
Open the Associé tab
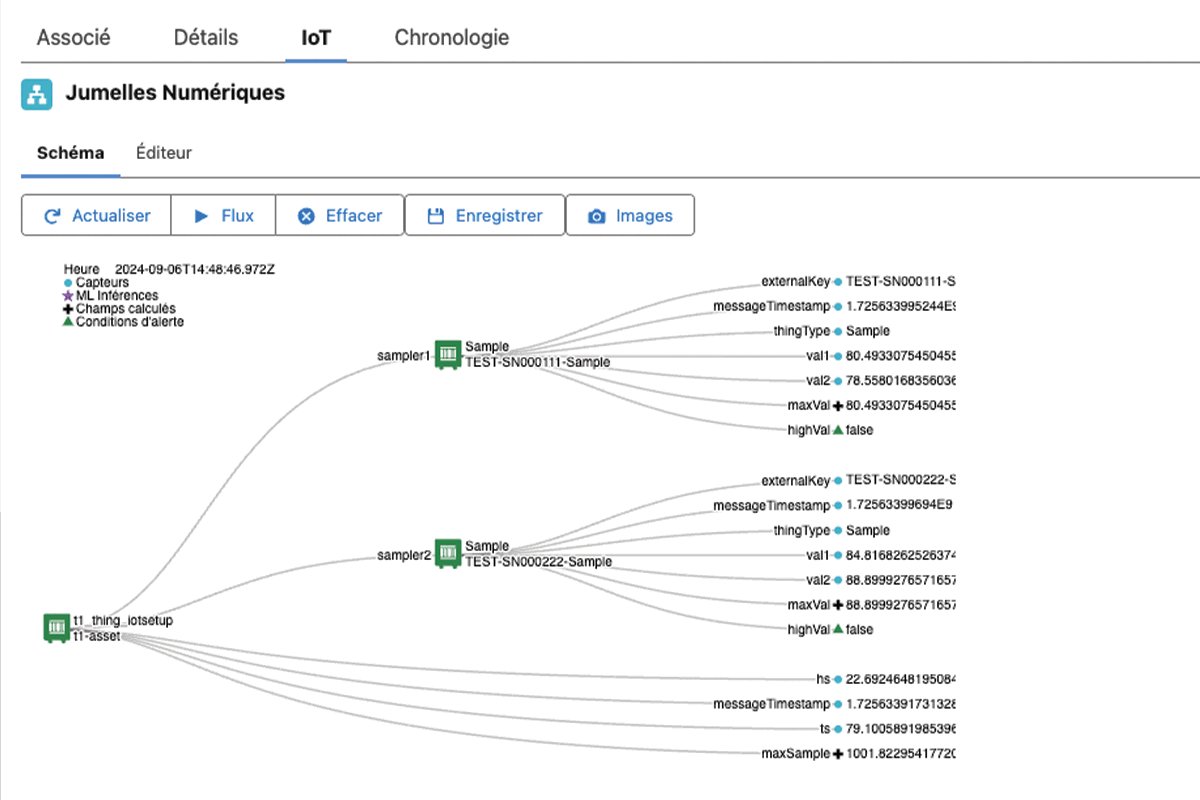click(73, 38)
